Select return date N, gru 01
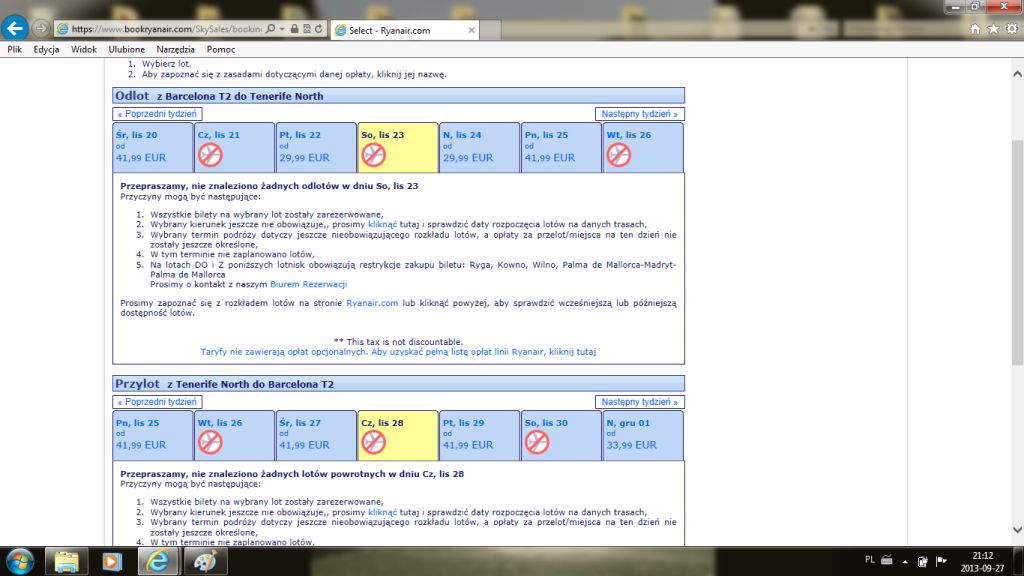The height and width of the screenshot is (576, 1024). pos(643,435)
